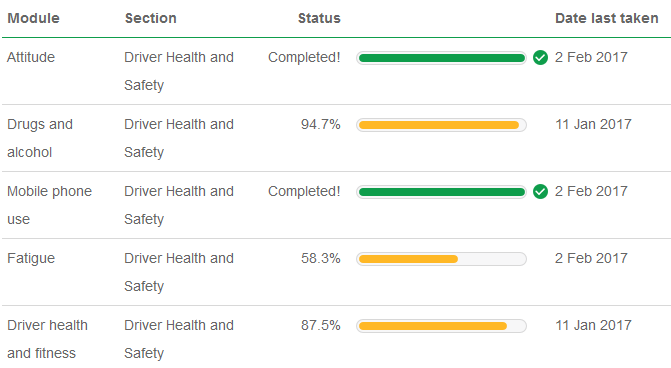This screenshot has height=368, width=671.
Task: Click the Fatigue 58.3% progress bar
Action: click(x=441, y=259)
